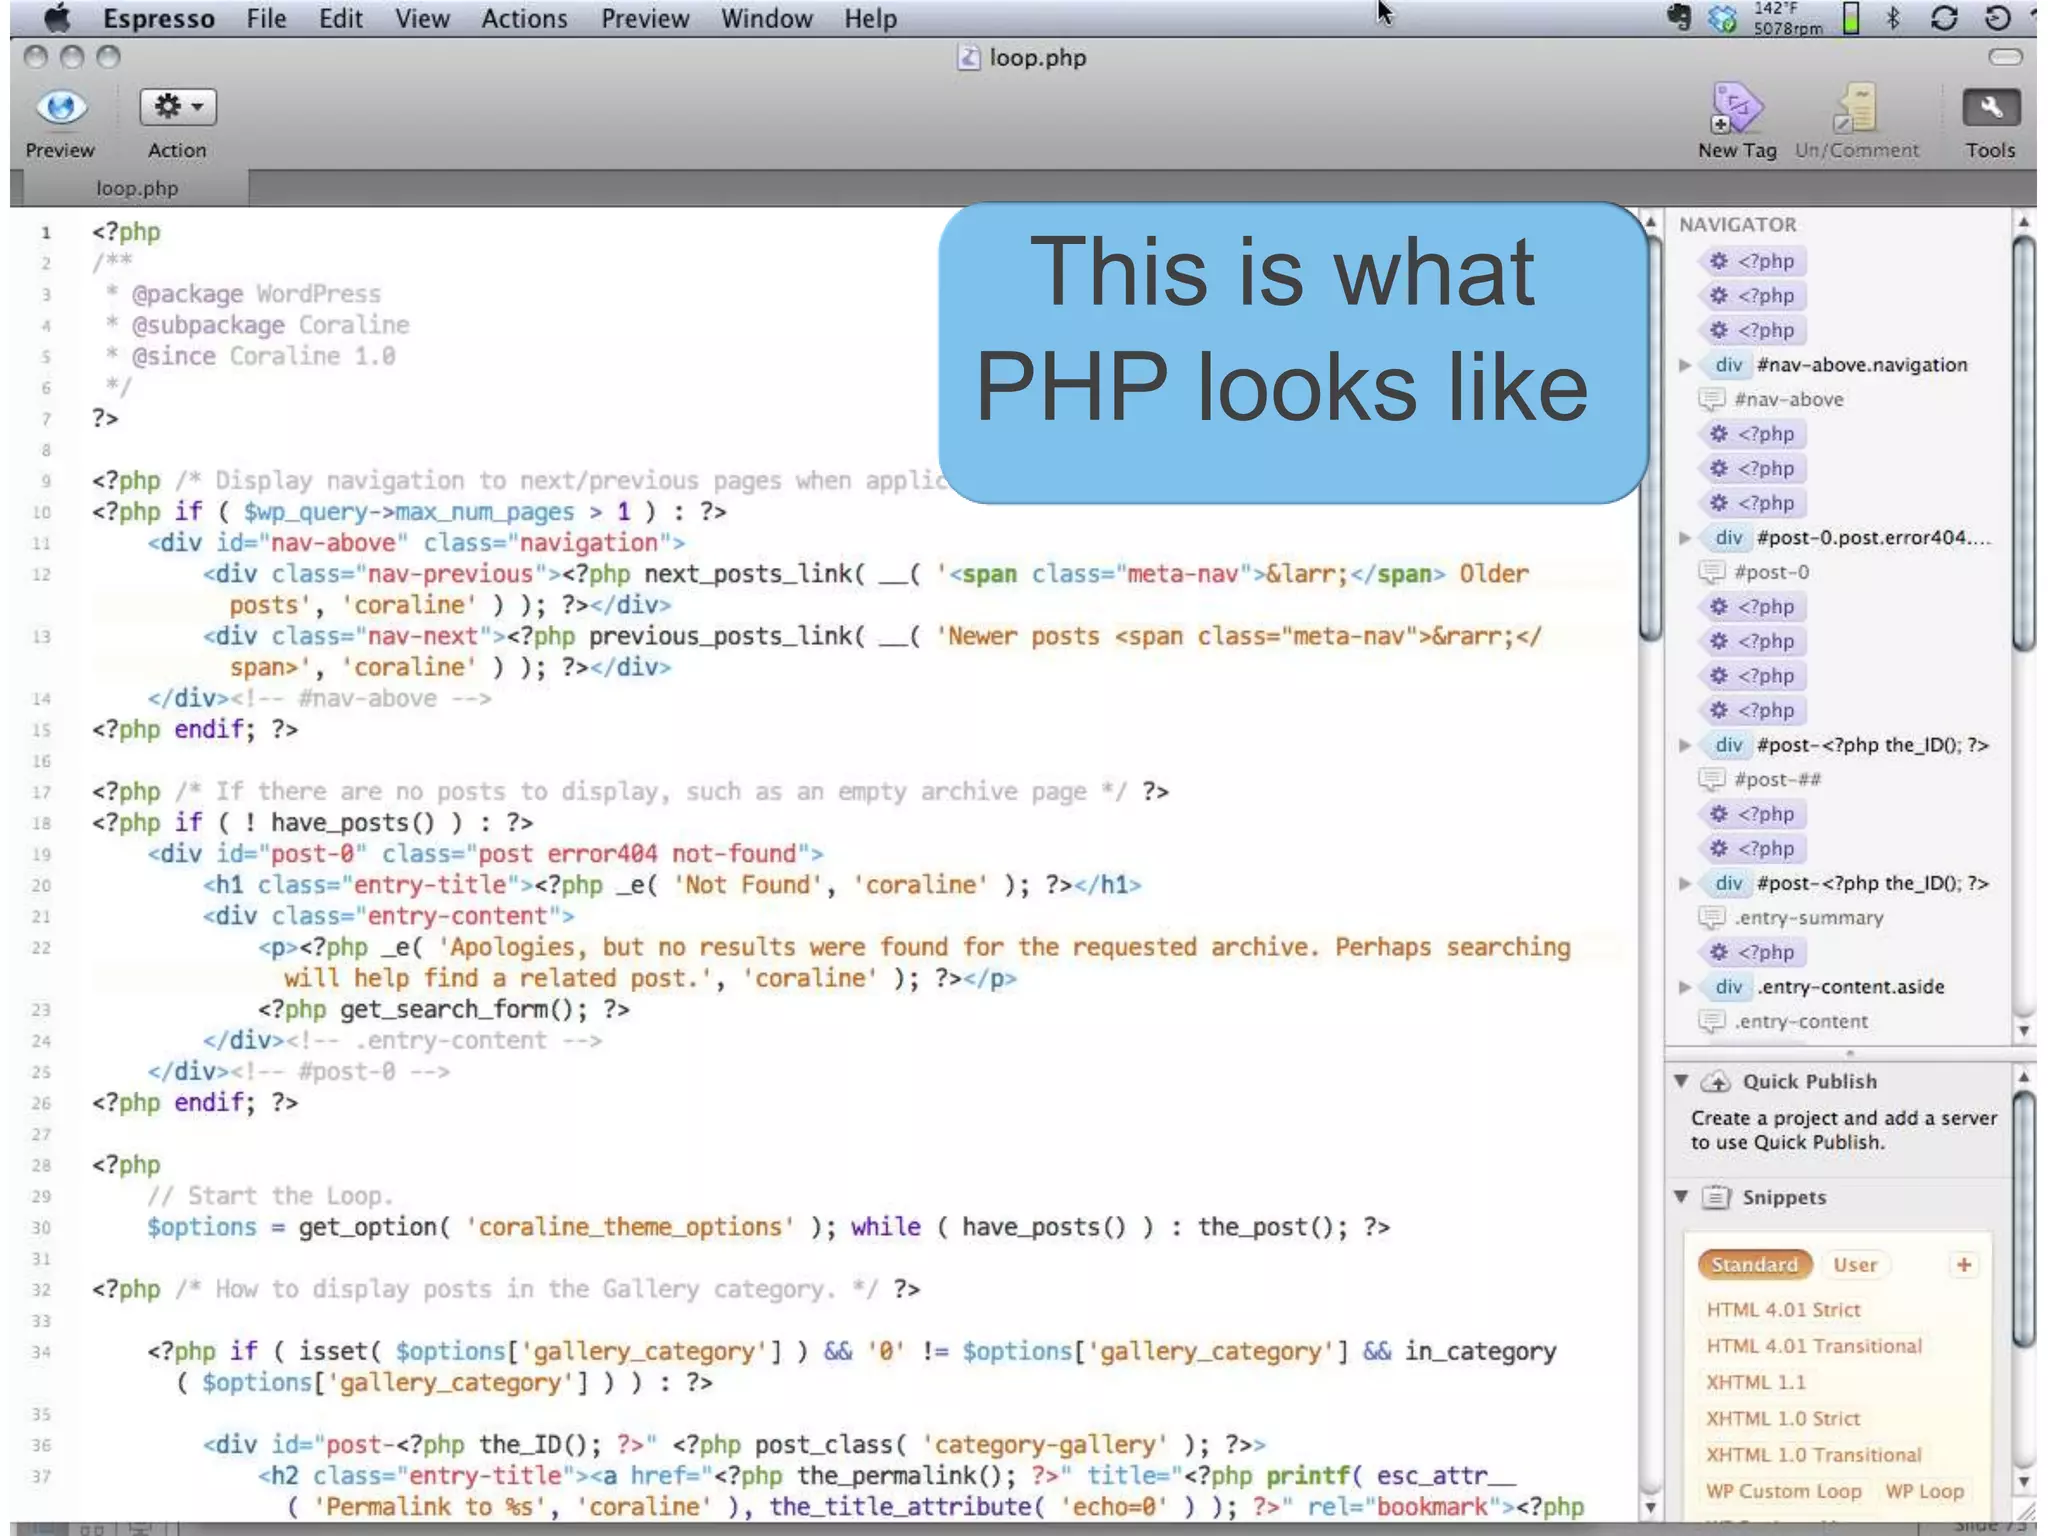
Task: Select the first <?php item in Navigator
Action: 1753,261
